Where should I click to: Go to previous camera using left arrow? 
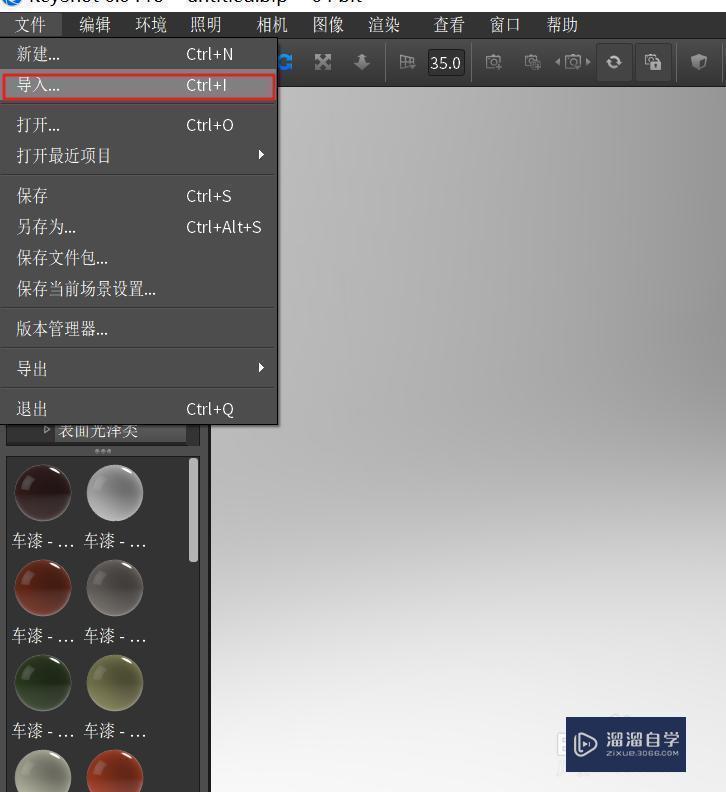[558, 62]
